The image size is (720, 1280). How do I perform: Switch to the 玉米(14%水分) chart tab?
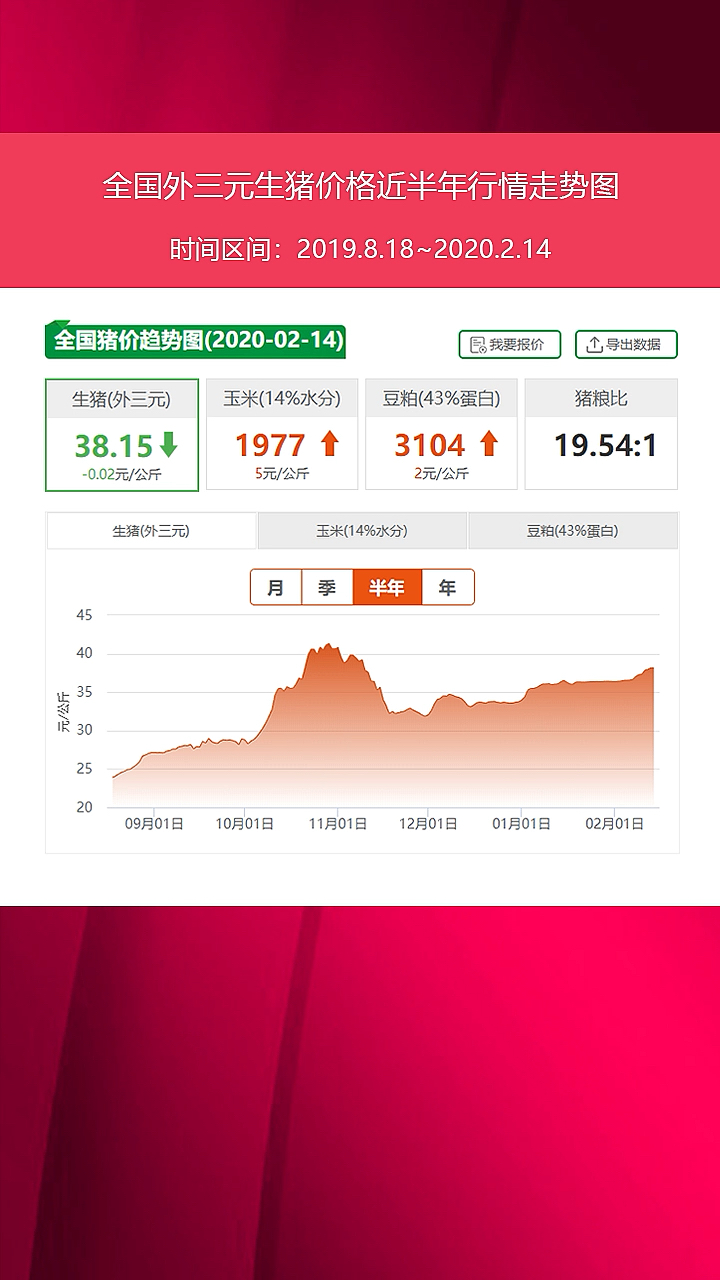pyautogui.click(x=362, y=531)
